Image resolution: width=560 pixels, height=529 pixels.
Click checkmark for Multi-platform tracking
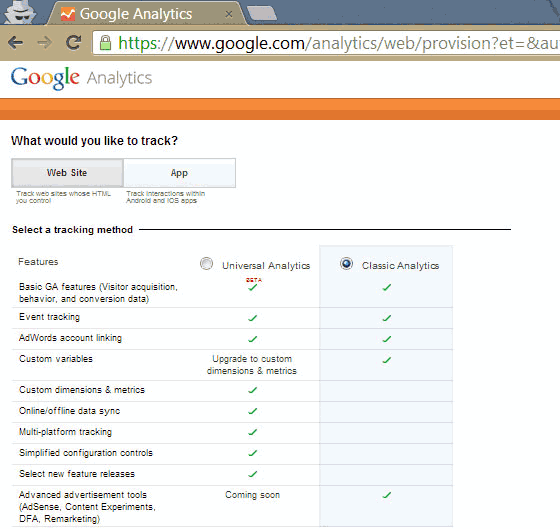[252, 432]
